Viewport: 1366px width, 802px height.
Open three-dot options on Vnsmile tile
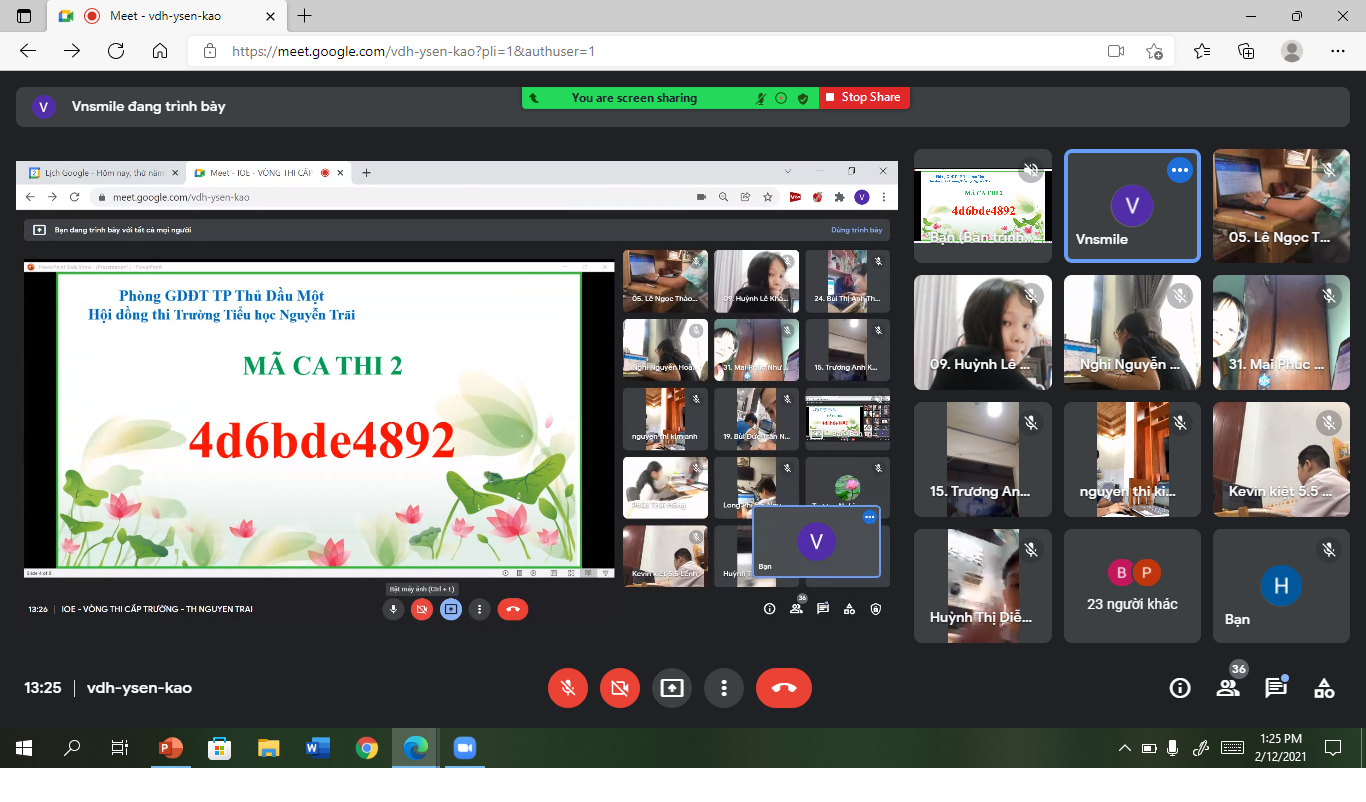1180,170
